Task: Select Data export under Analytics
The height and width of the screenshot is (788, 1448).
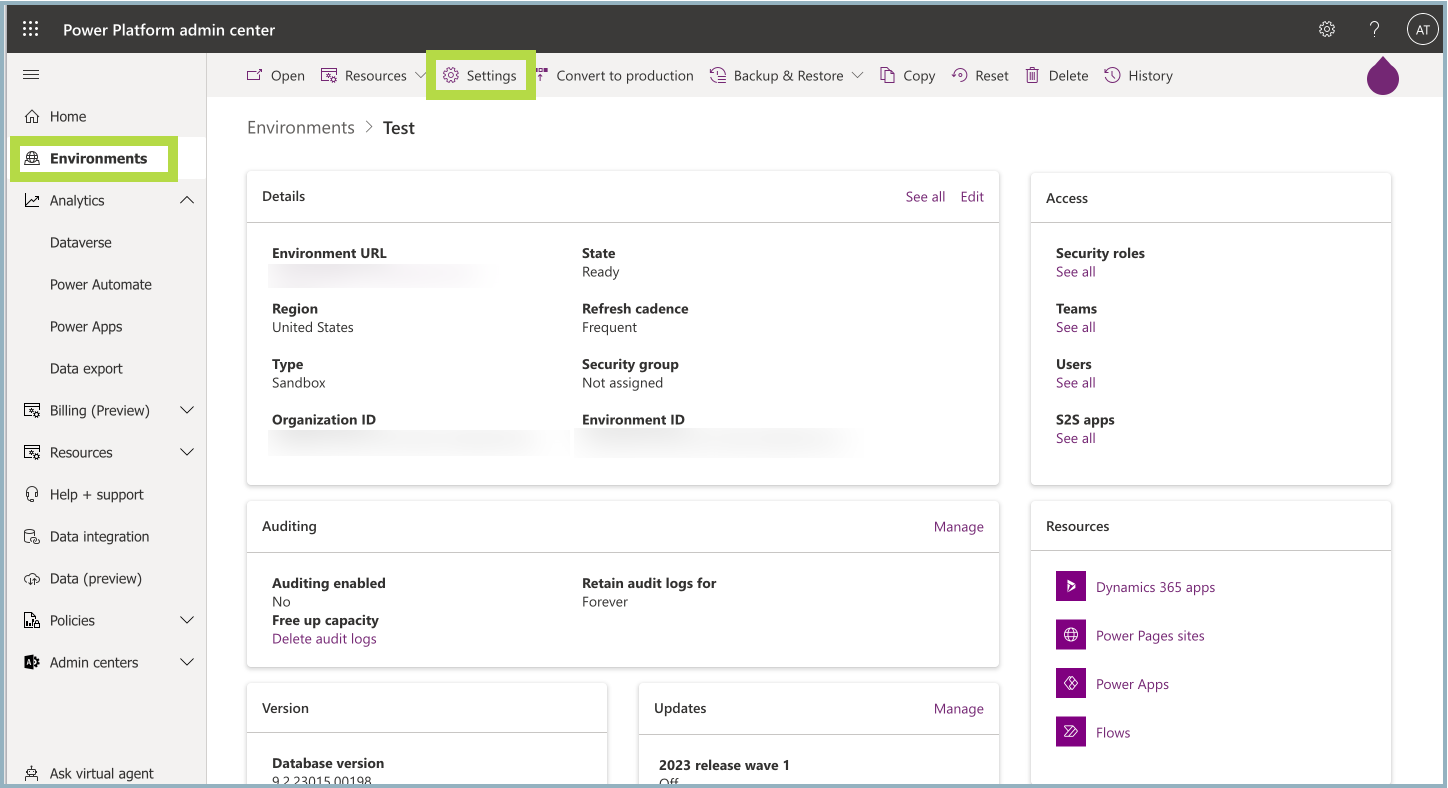Action: (x=86, y=369)
